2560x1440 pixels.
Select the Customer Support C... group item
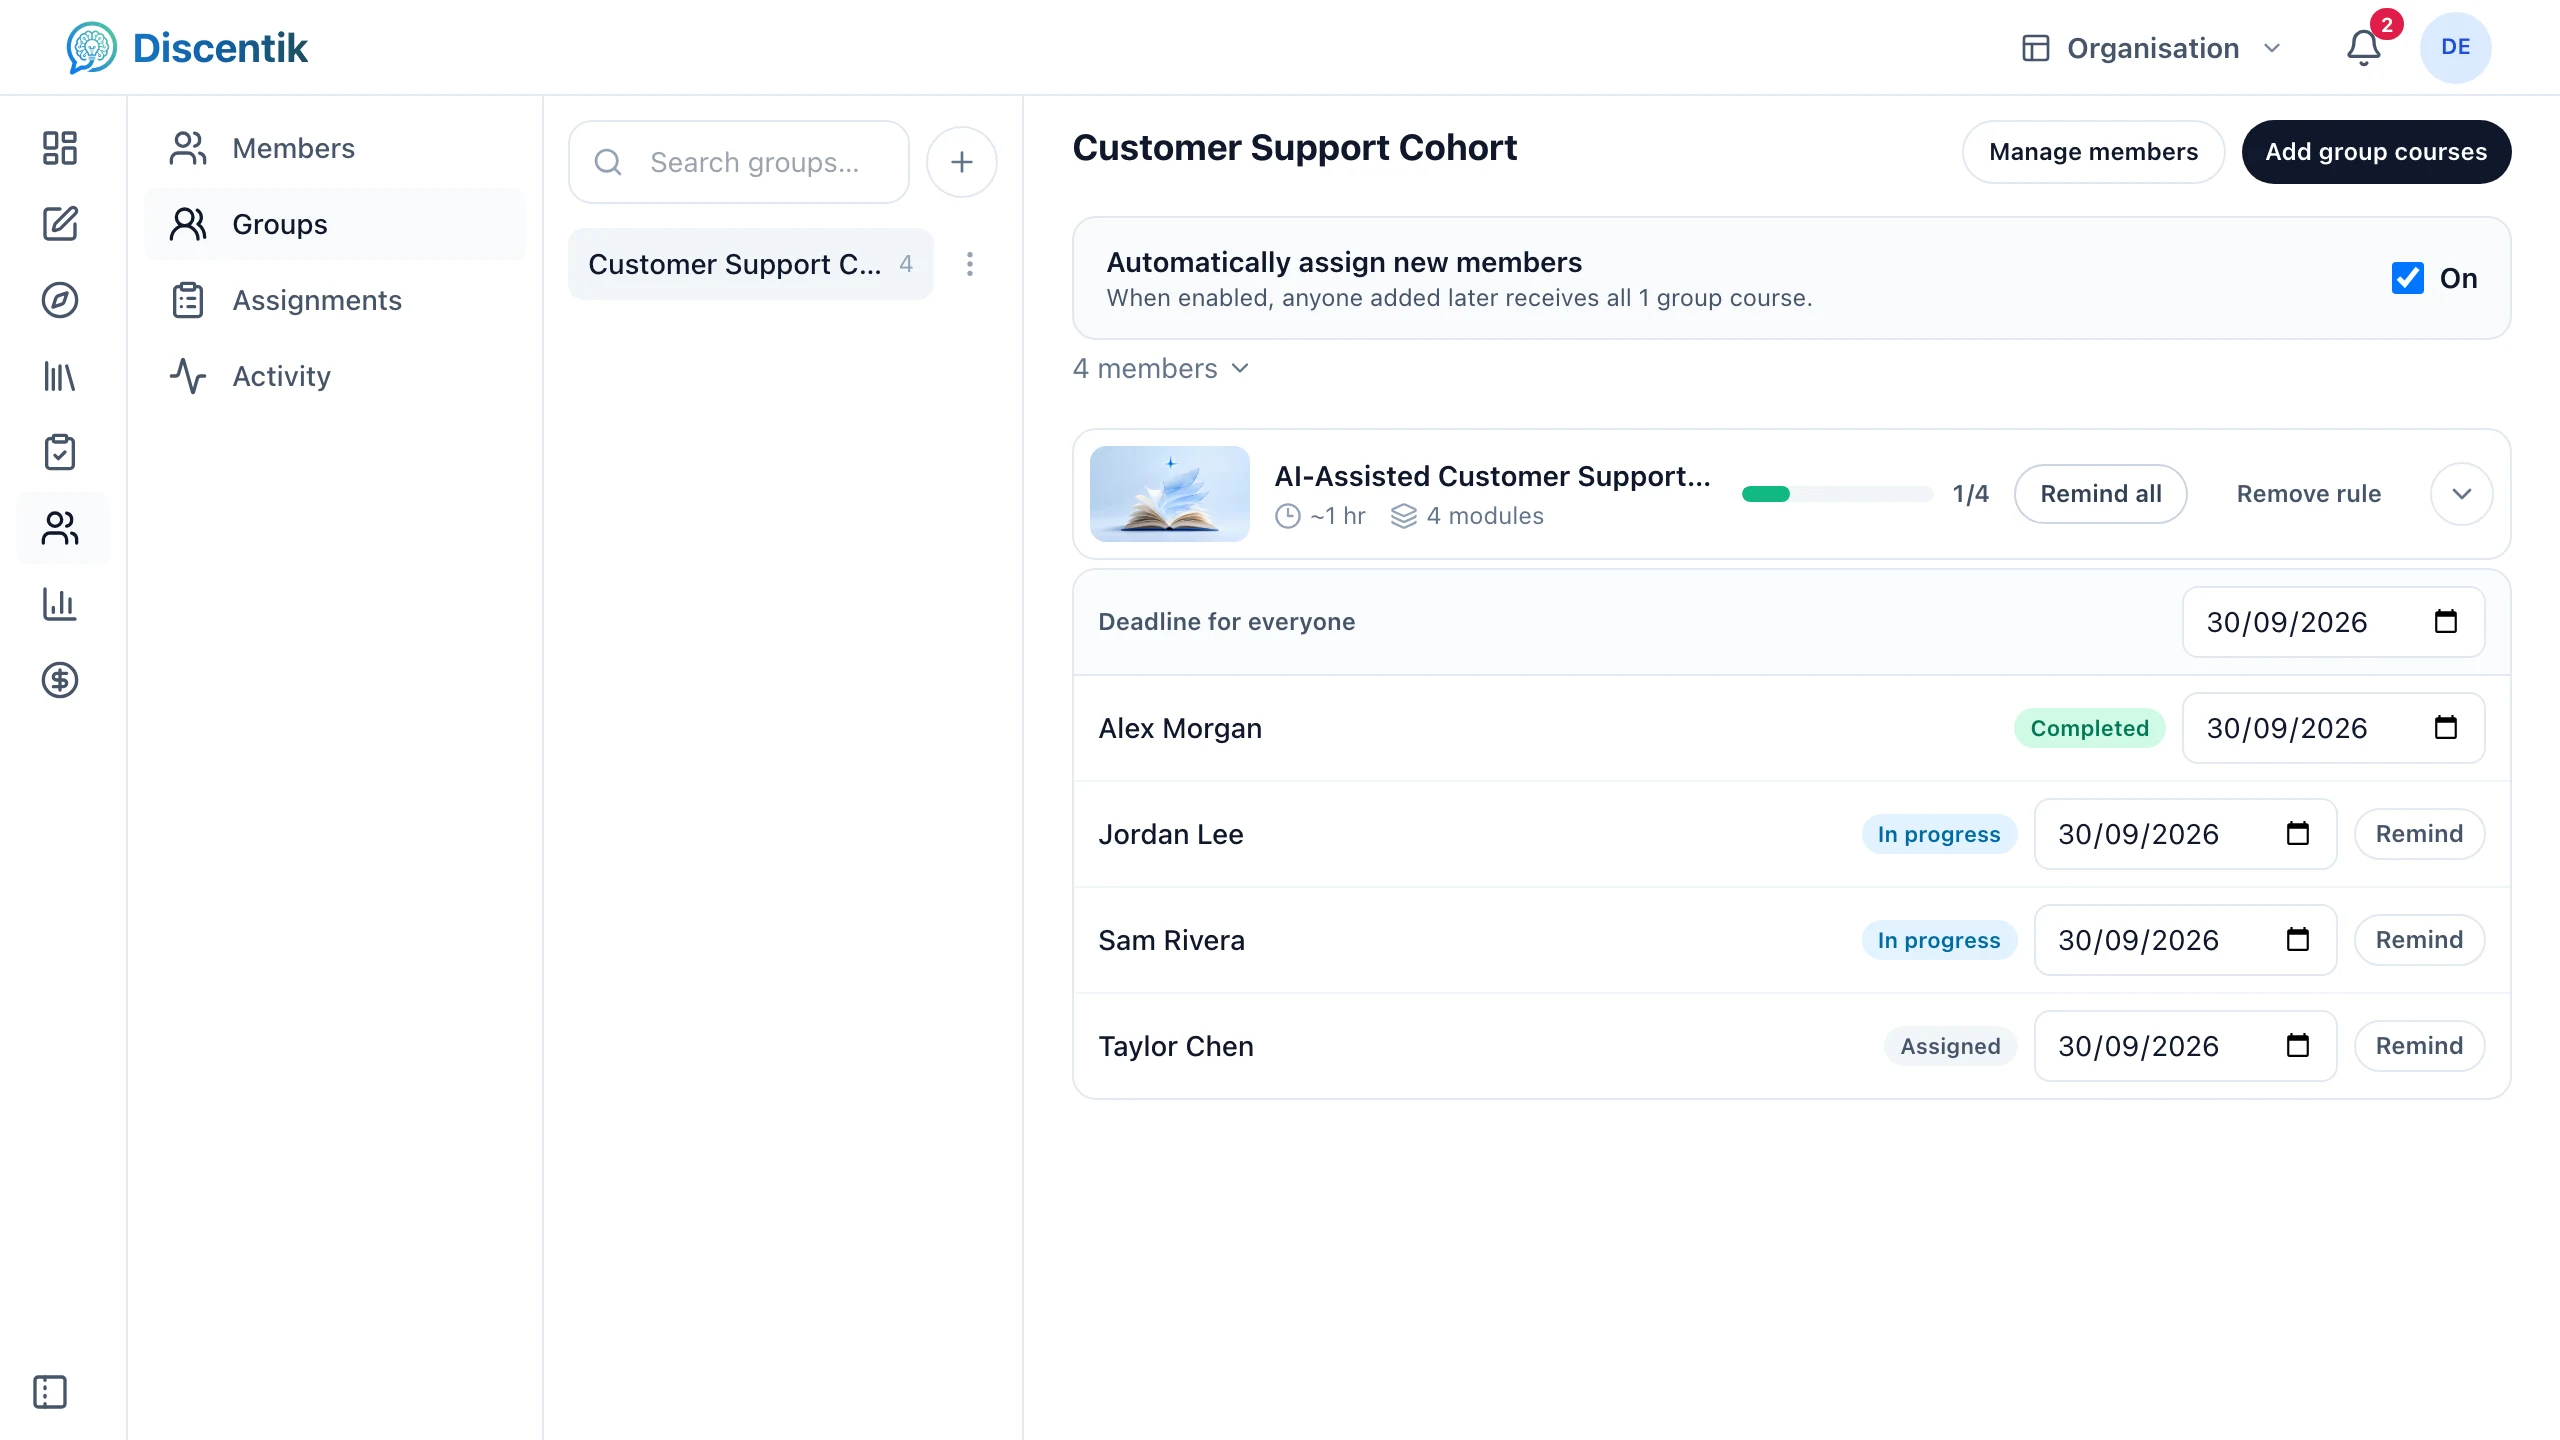click(751, 264)
